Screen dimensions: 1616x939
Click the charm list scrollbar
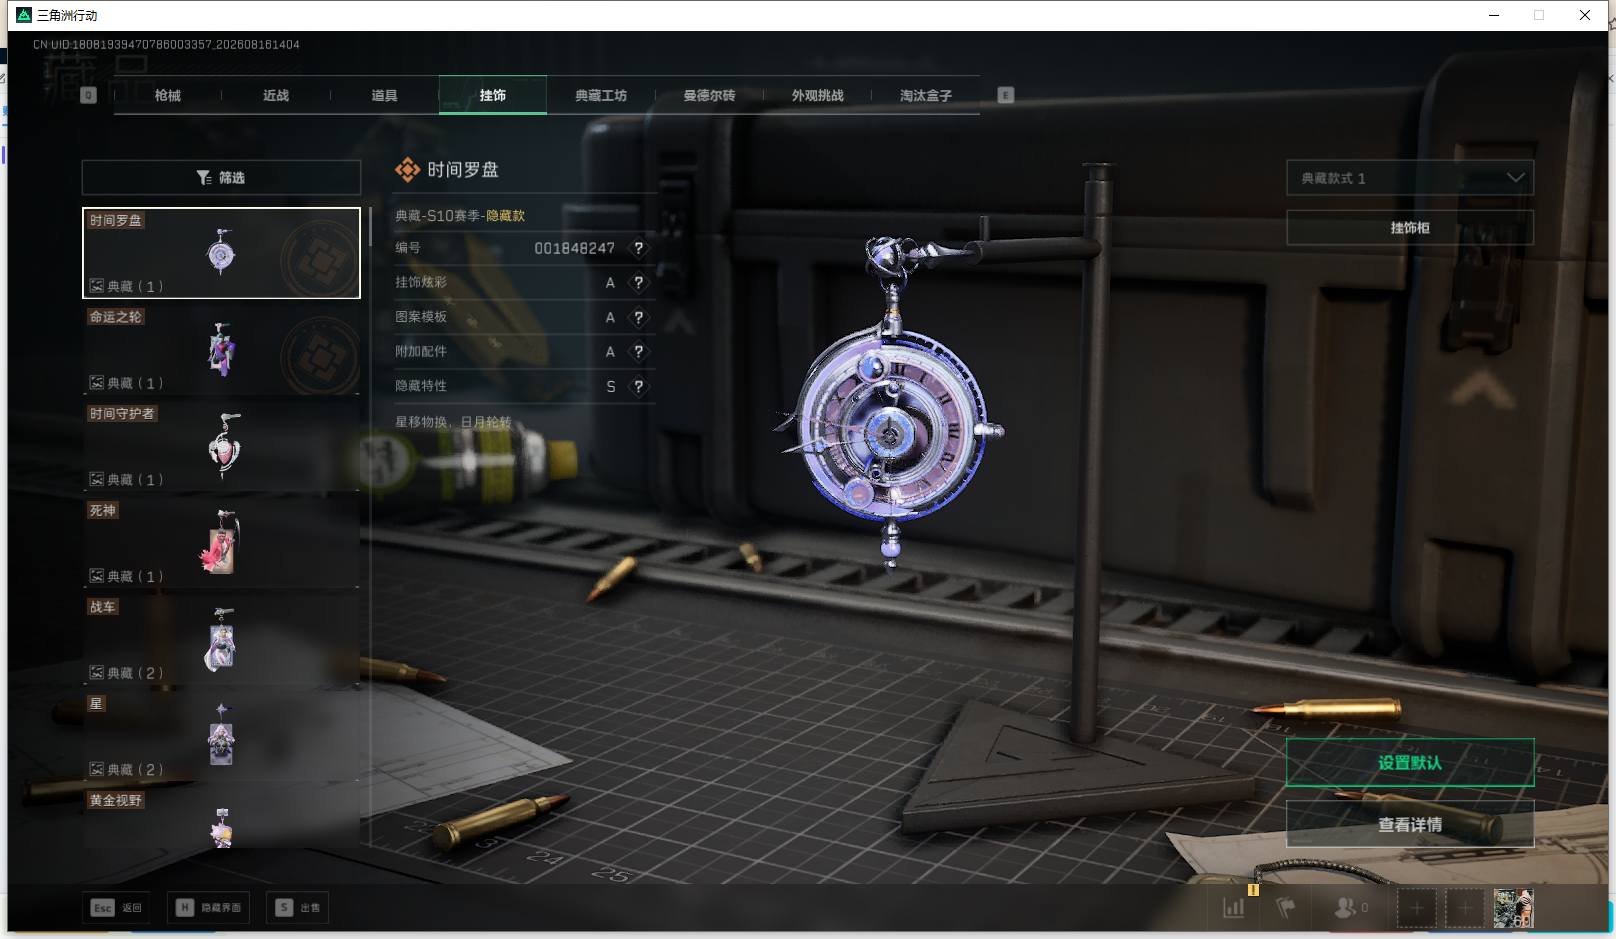point(370,227)
